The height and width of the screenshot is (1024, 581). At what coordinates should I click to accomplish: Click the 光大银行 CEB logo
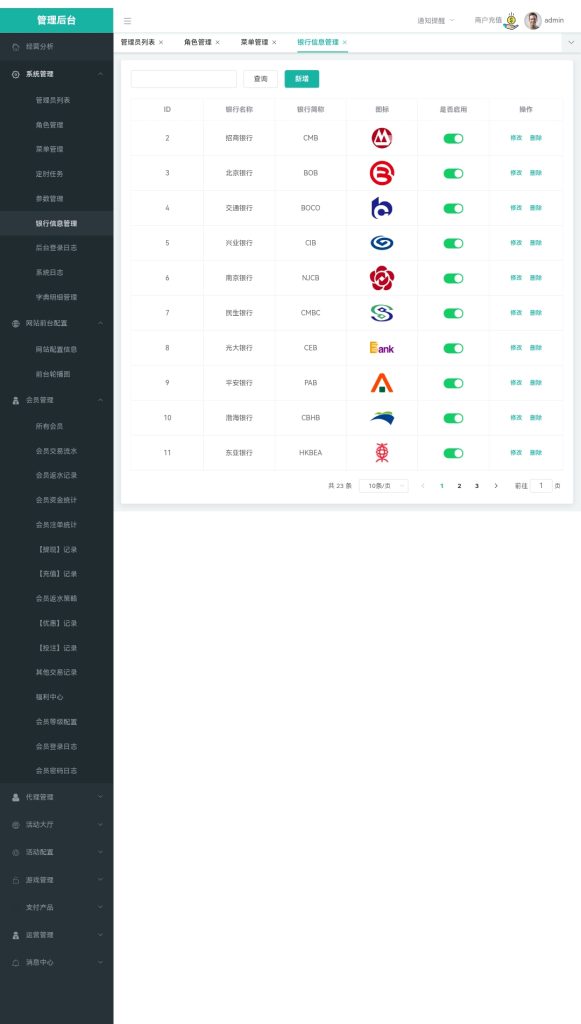point(382,348)
